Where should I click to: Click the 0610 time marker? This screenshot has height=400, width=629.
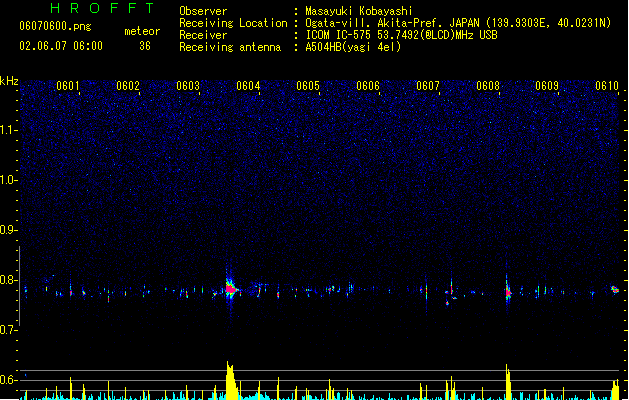pos(607,86)
